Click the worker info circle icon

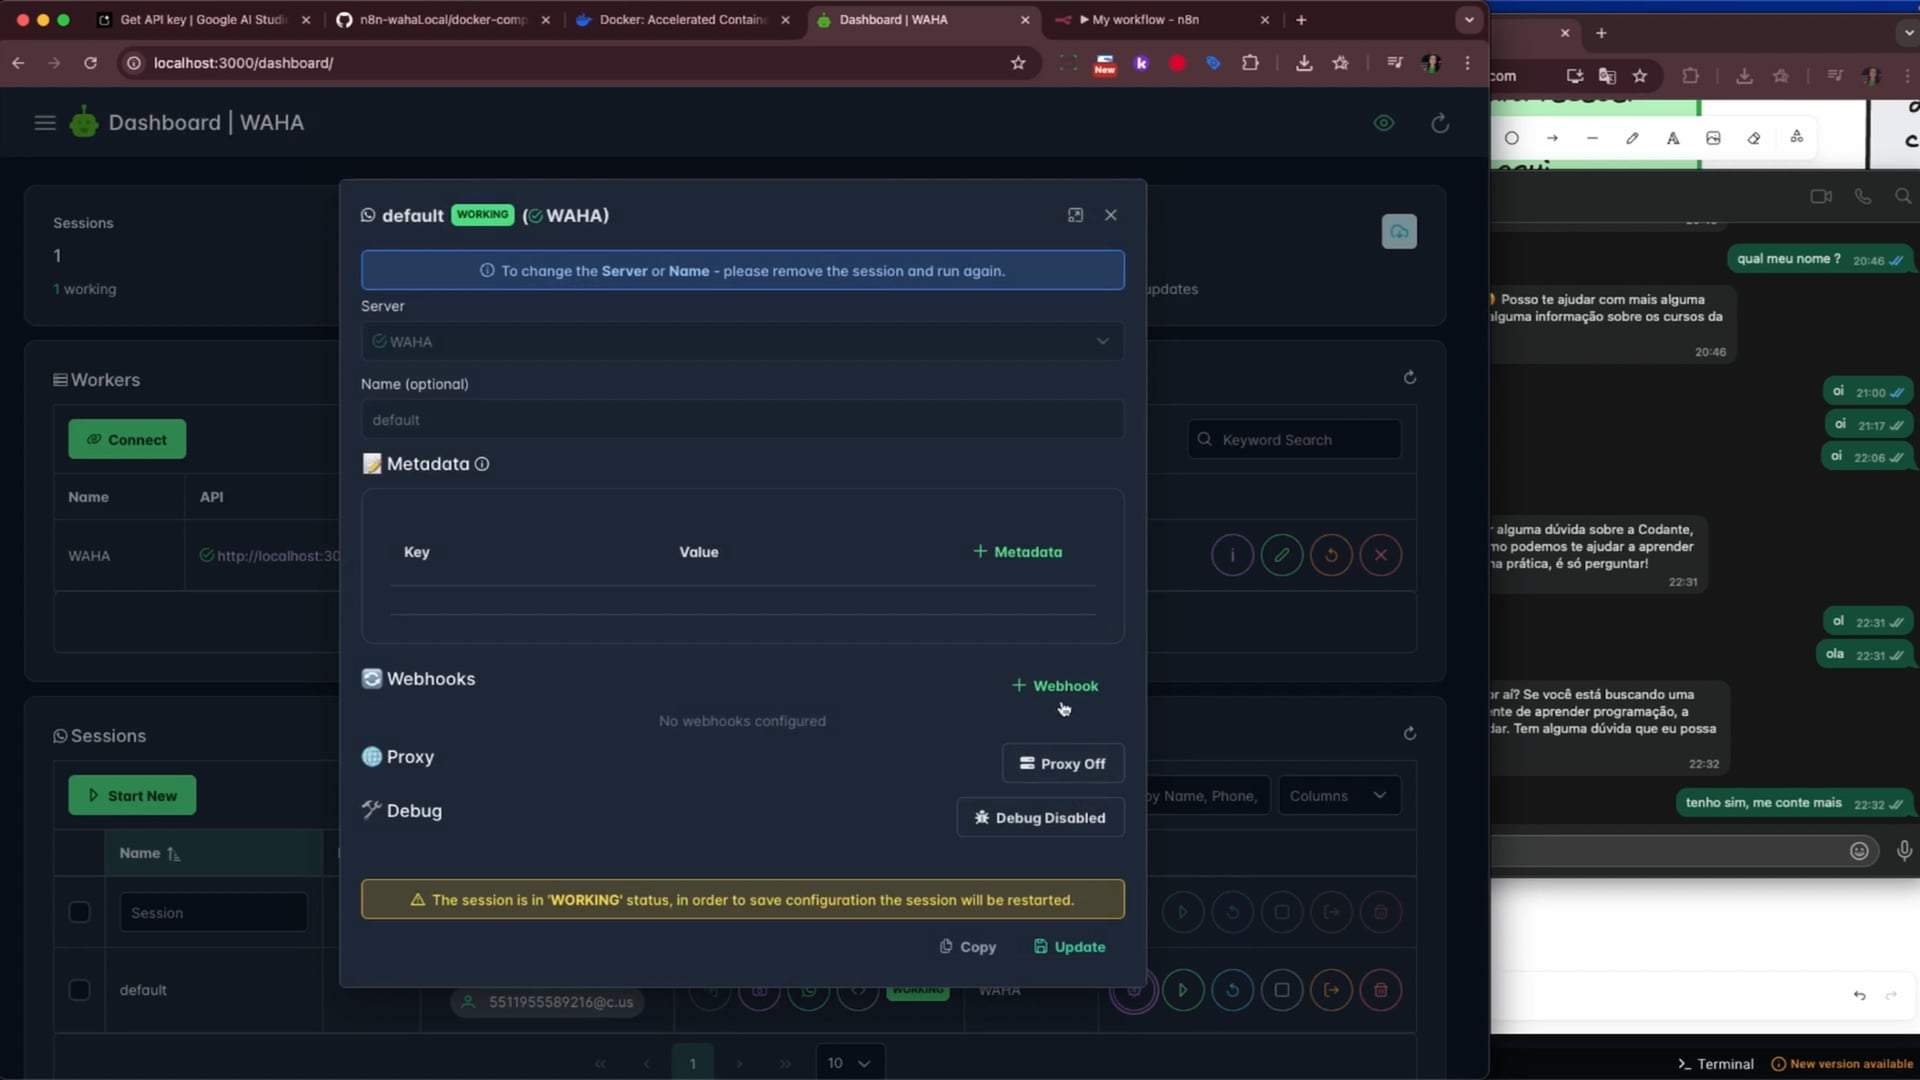click(1232, 555)
